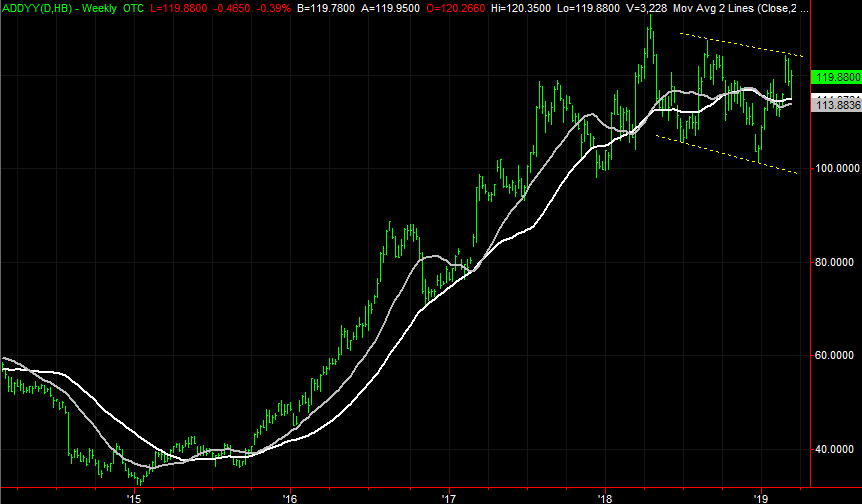
Task: Click the percent change -0.39%
Action: (x=273, y=8)
